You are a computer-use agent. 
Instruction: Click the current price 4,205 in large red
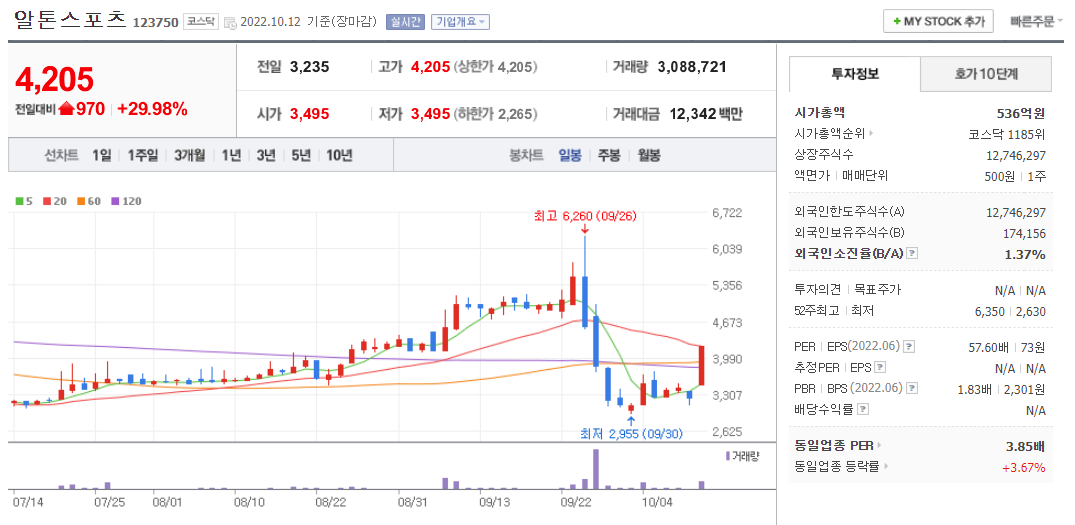coord(54,80)
